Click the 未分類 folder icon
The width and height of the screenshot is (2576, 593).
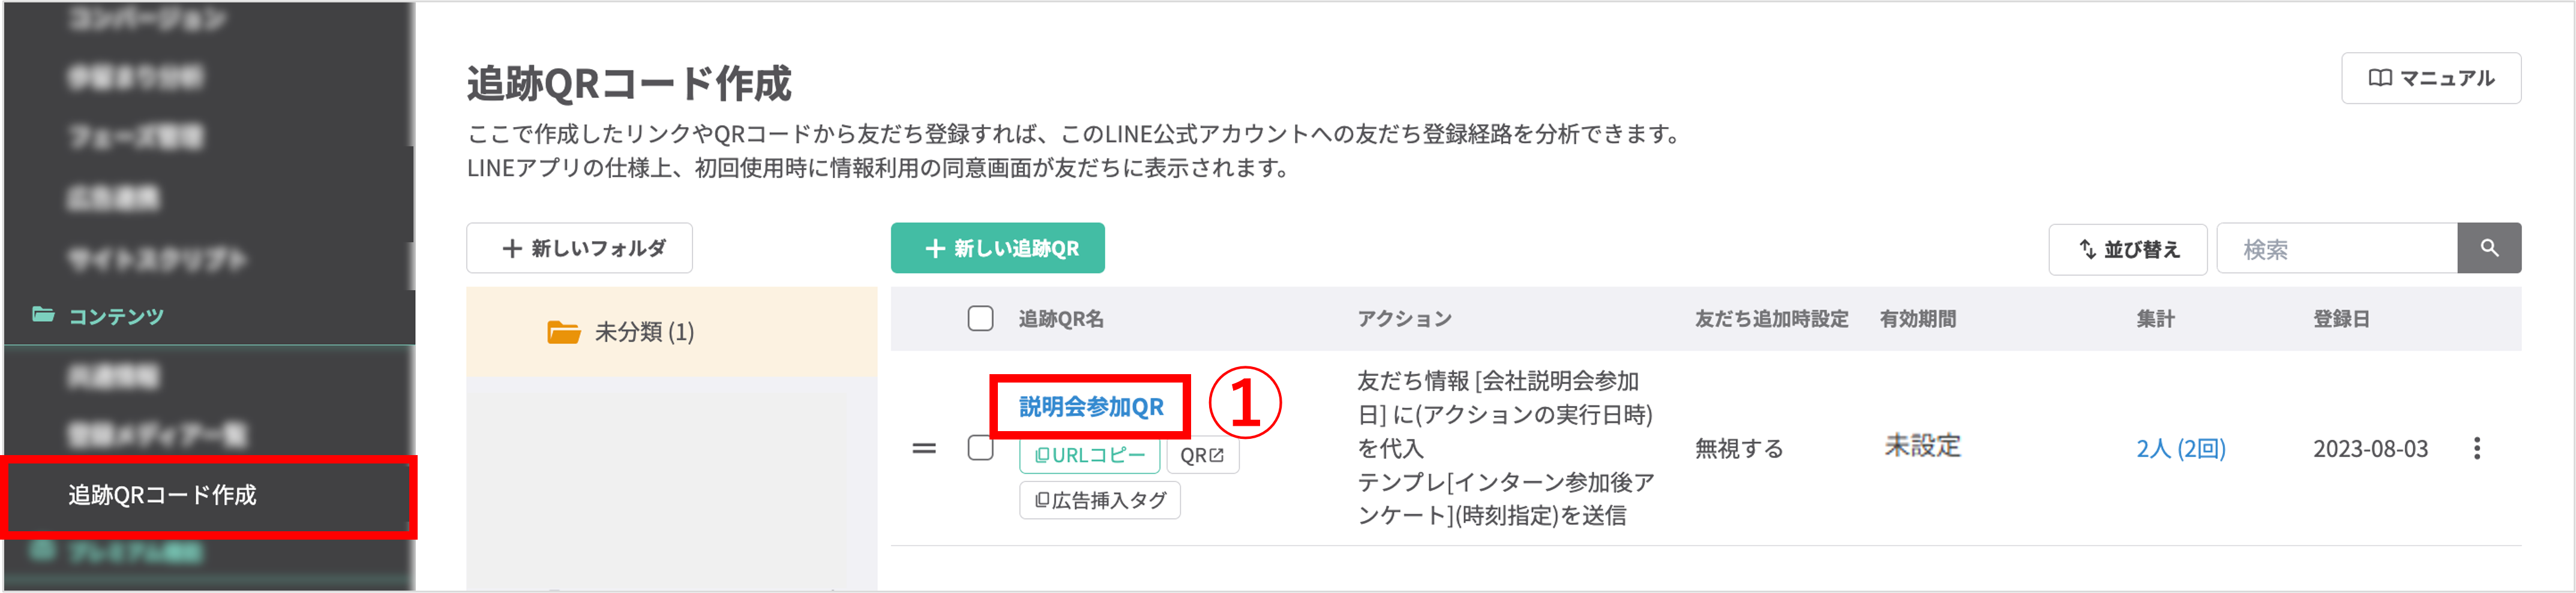[565, 331]
